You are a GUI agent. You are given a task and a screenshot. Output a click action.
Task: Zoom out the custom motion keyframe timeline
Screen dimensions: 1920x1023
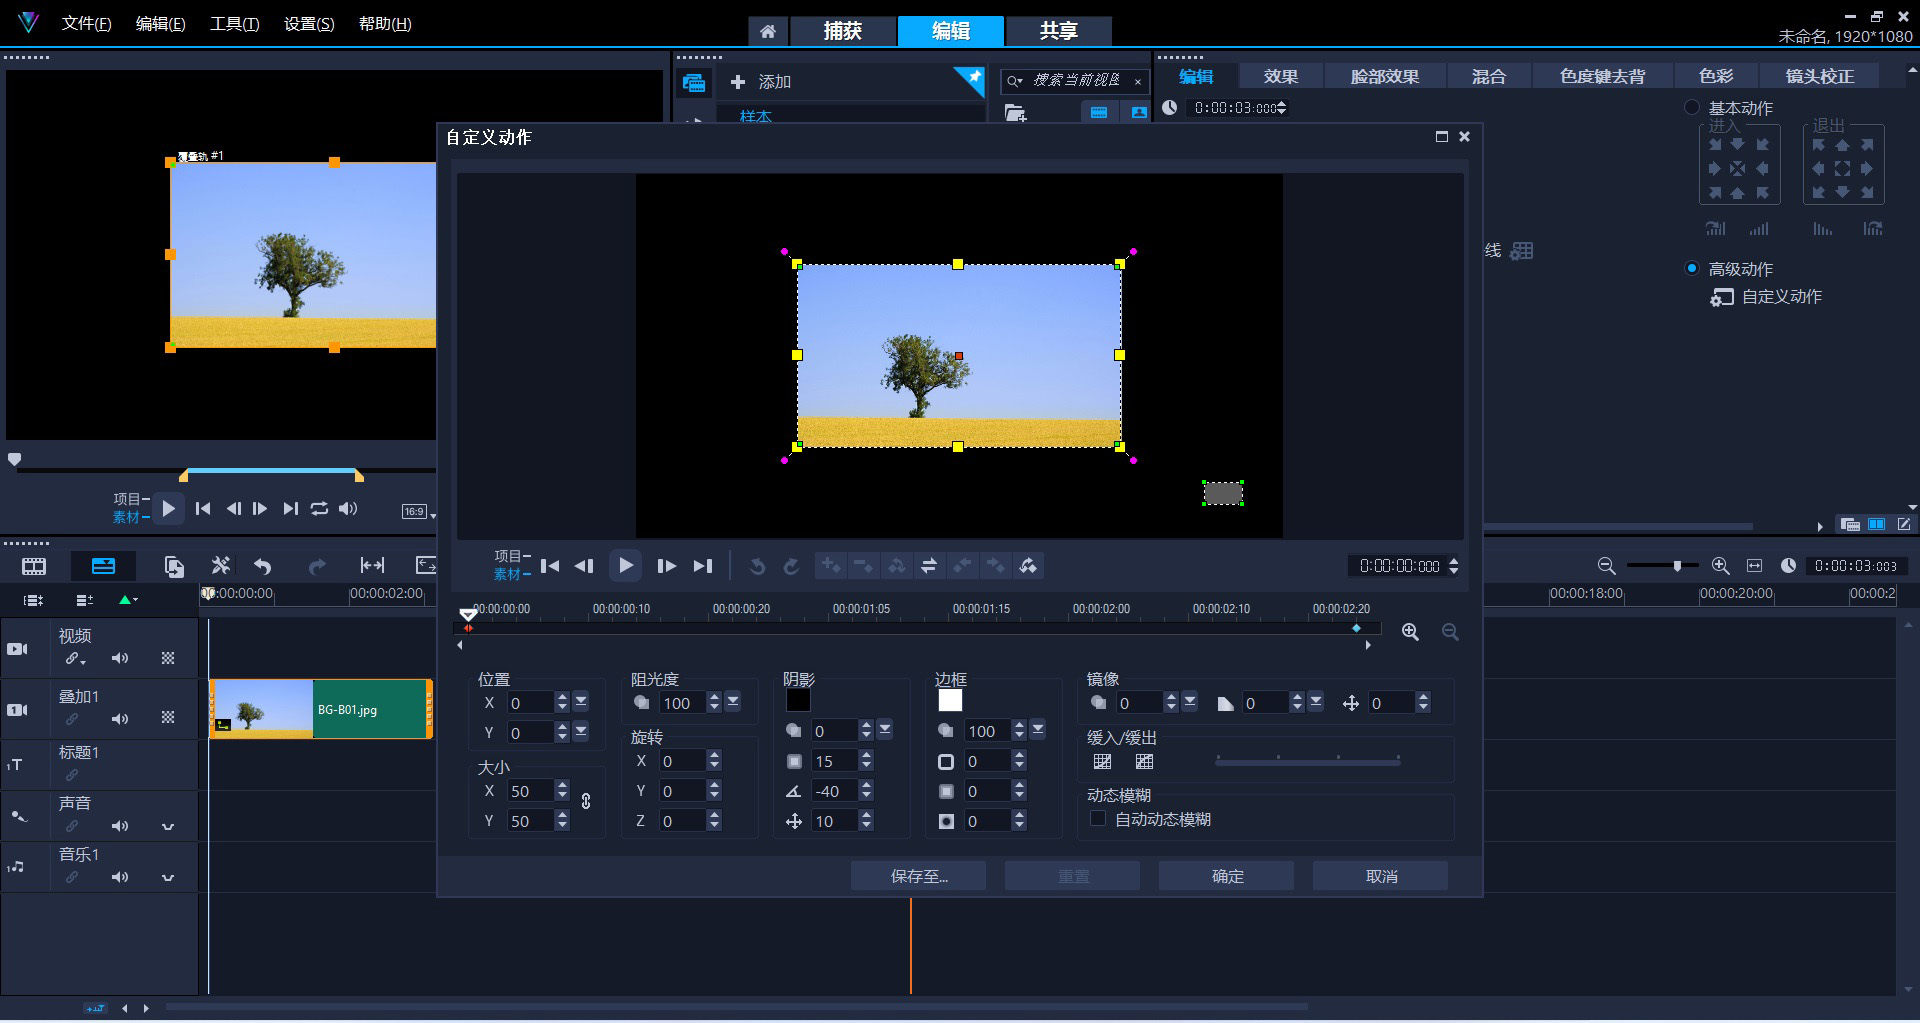pyautogui.click(x=1450, y=632)
